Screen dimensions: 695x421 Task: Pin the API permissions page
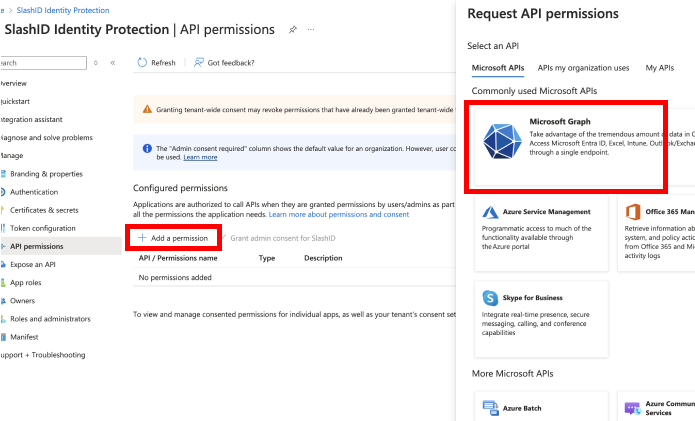coord(293,30)
